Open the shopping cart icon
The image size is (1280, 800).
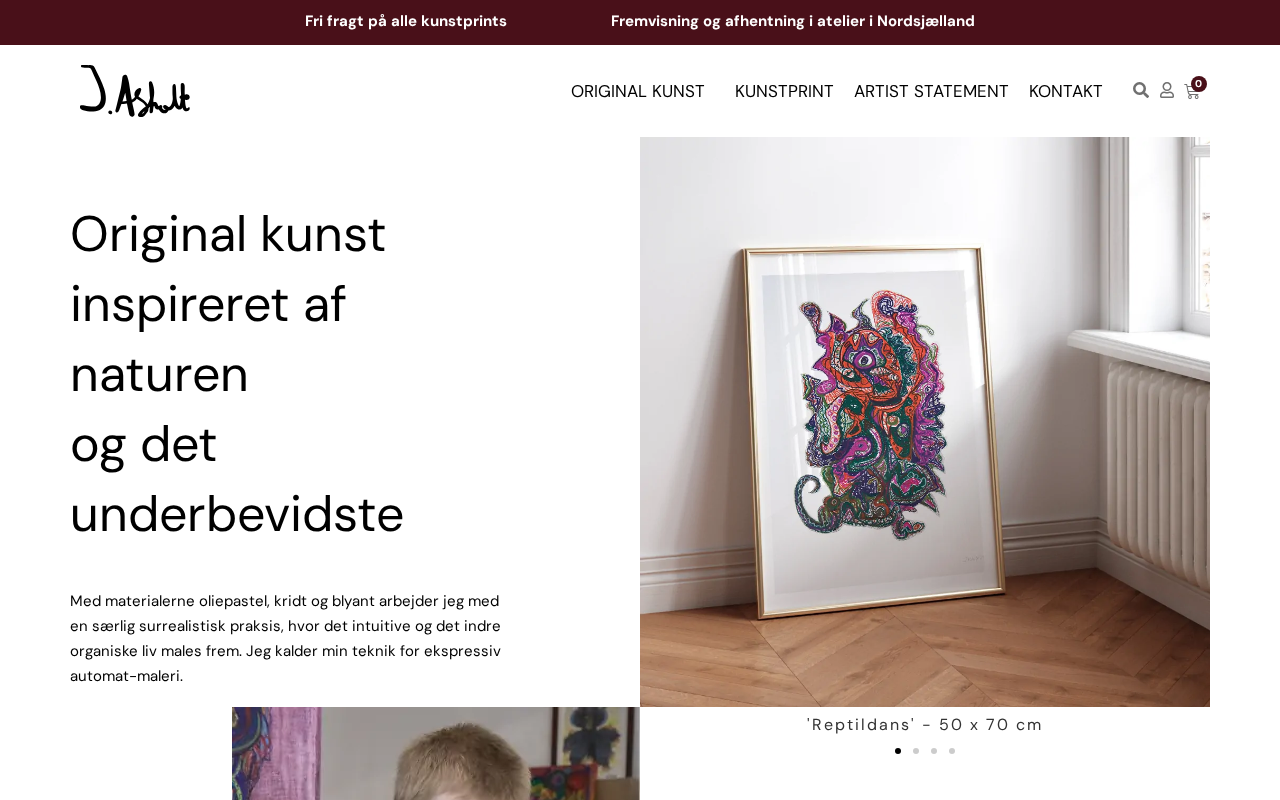[1192, 92]
